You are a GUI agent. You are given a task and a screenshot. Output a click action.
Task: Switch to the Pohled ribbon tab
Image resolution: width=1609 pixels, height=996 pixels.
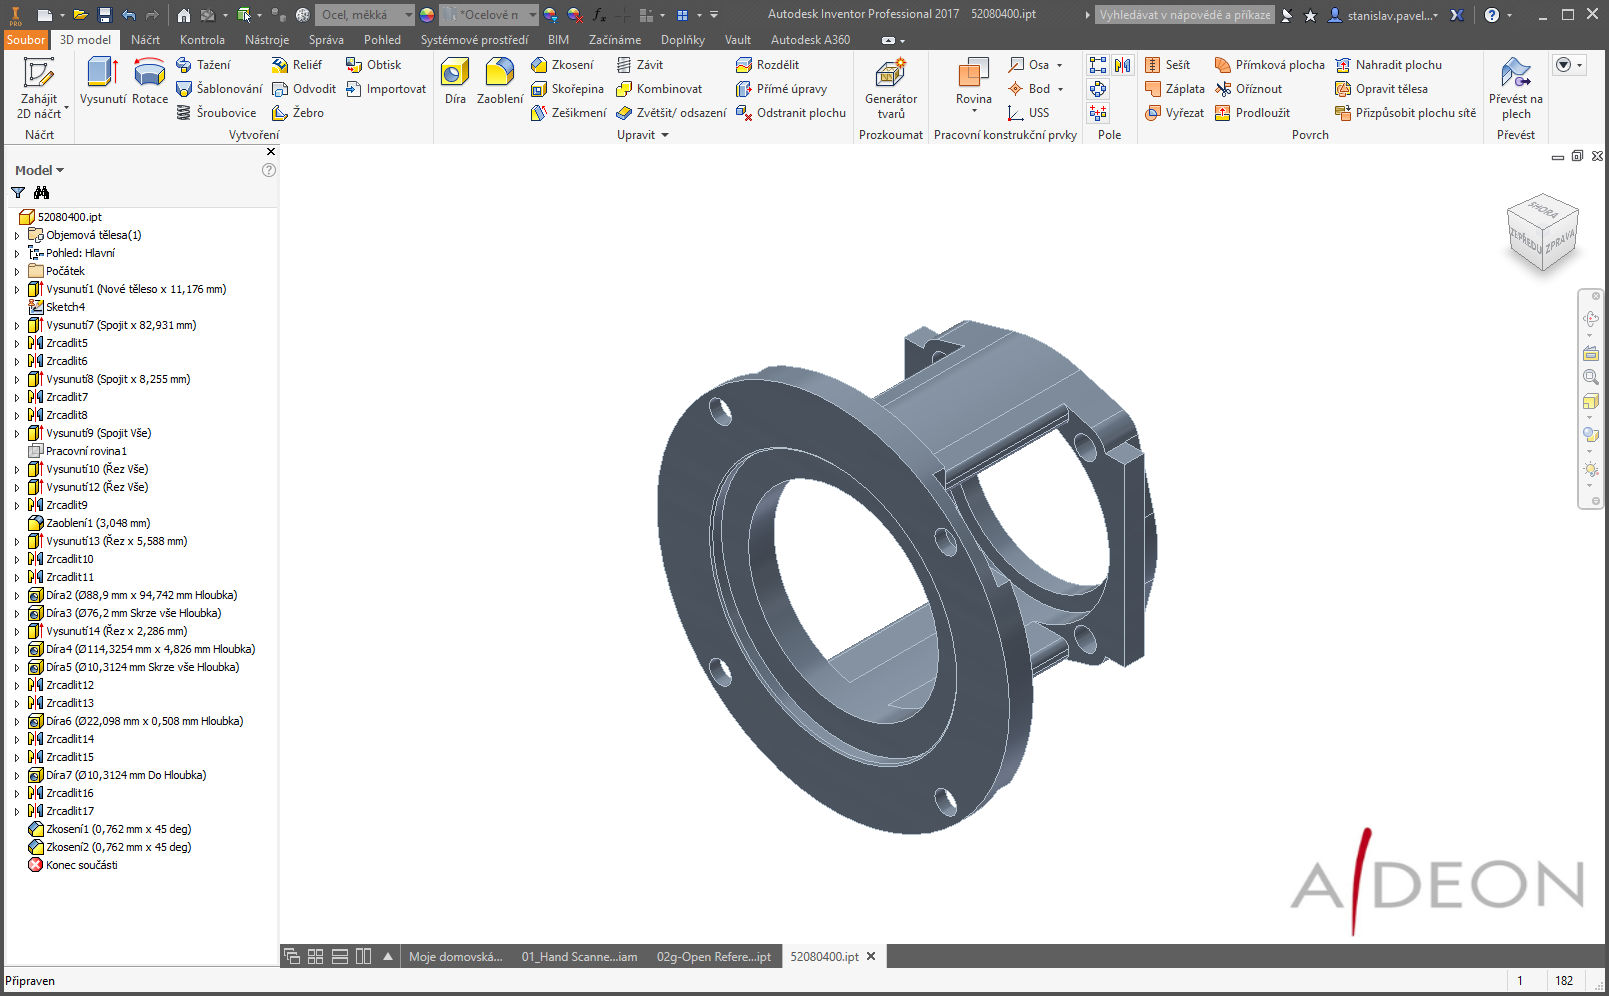[382, 40]
